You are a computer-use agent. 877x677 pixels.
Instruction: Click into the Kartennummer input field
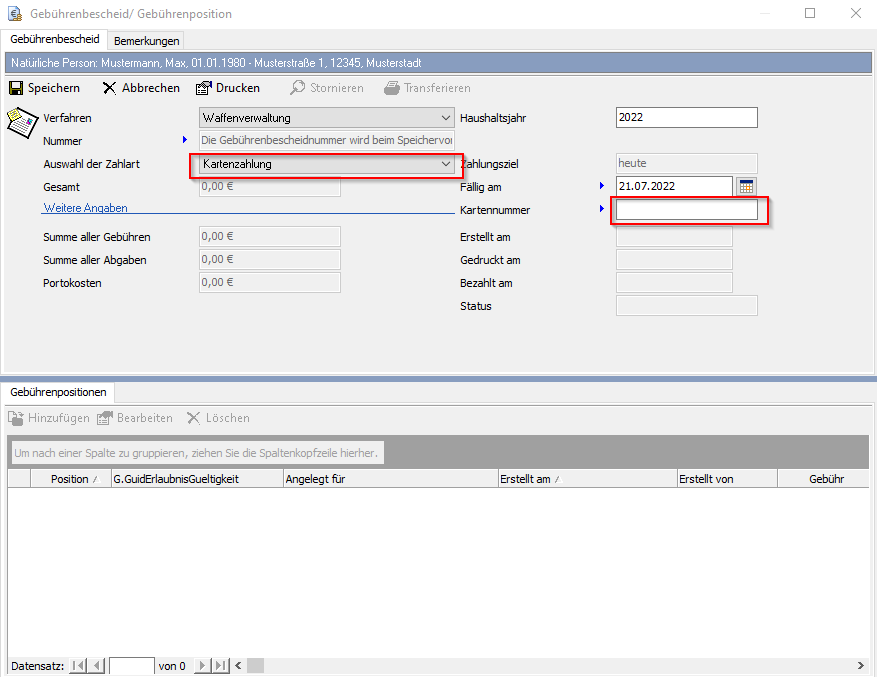(x=687, y=210)
